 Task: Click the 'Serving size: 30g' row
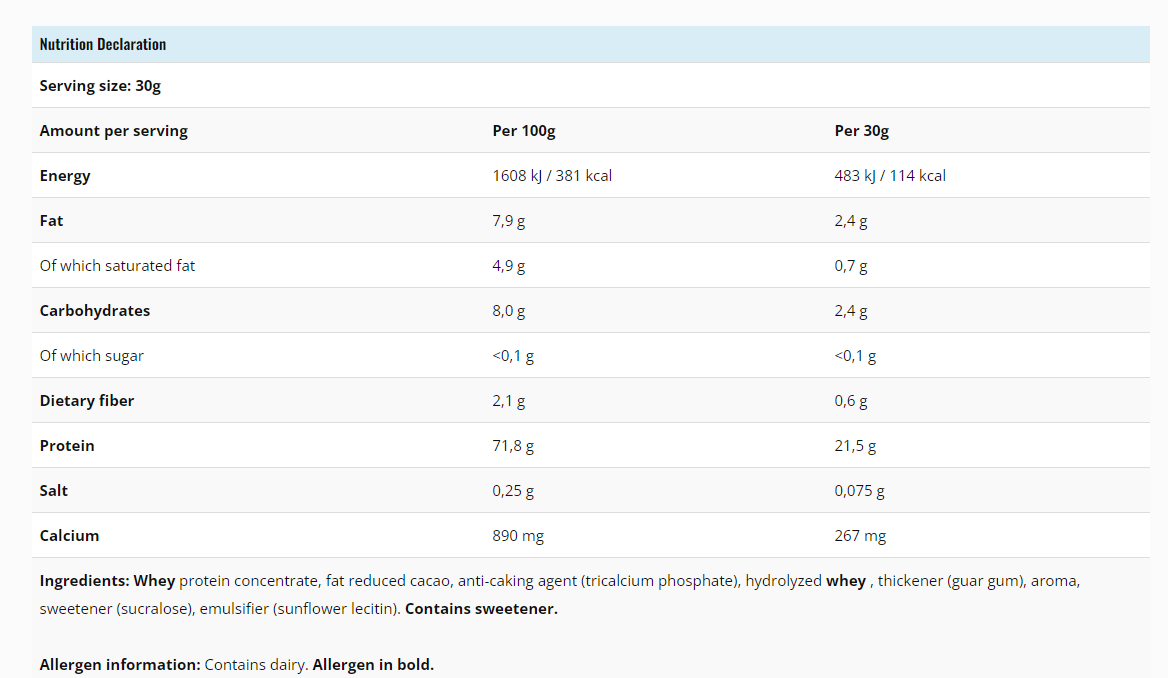tap(100, 86)
